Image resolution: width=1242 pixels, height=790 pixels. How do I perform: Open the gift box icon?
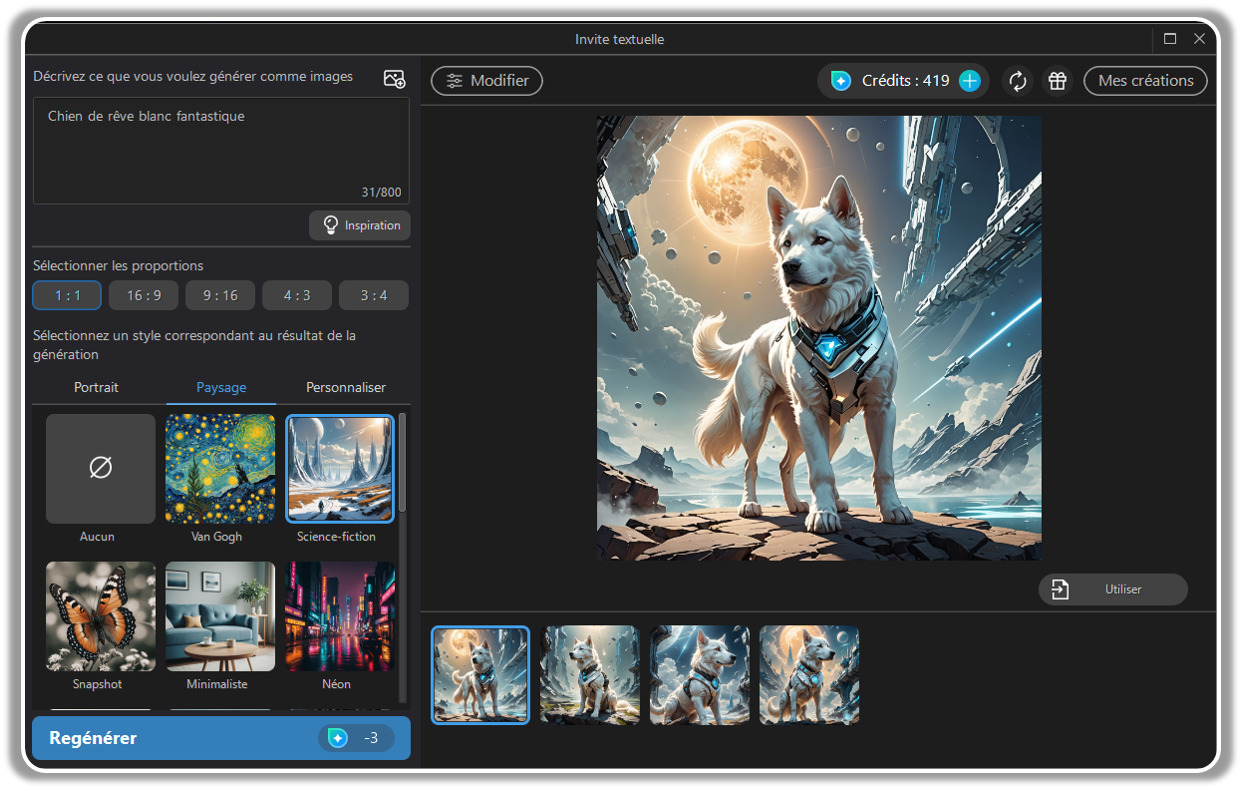(1057, 81)
